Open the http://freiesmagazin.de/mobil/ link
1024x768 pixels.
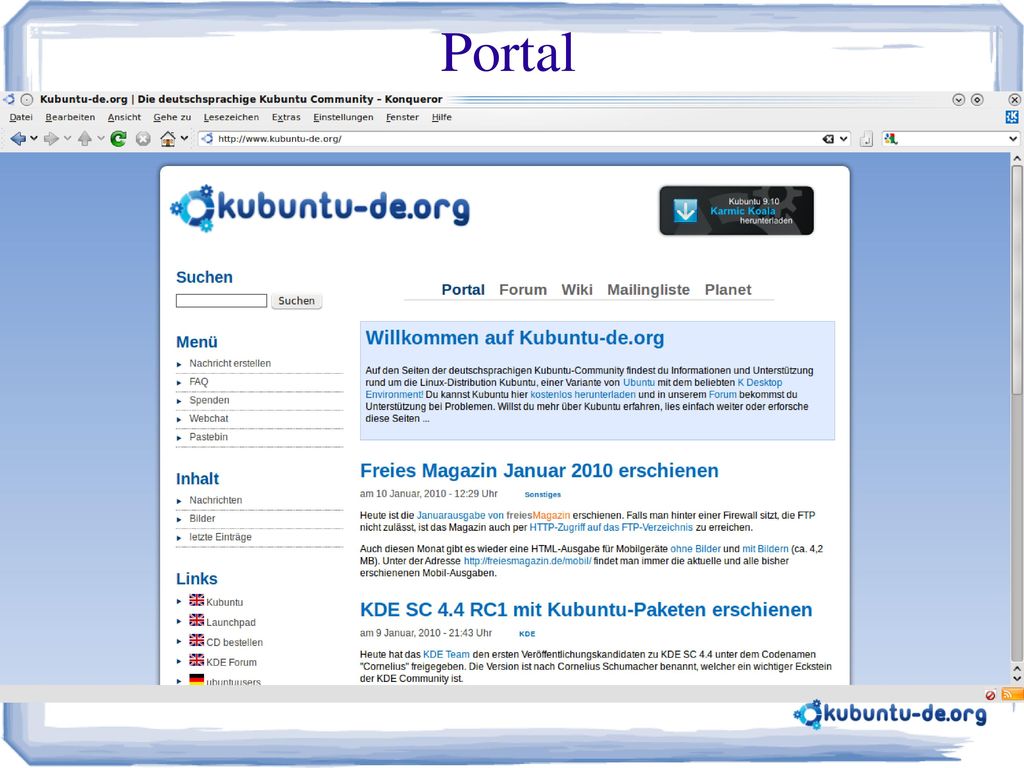click(528, 561)
